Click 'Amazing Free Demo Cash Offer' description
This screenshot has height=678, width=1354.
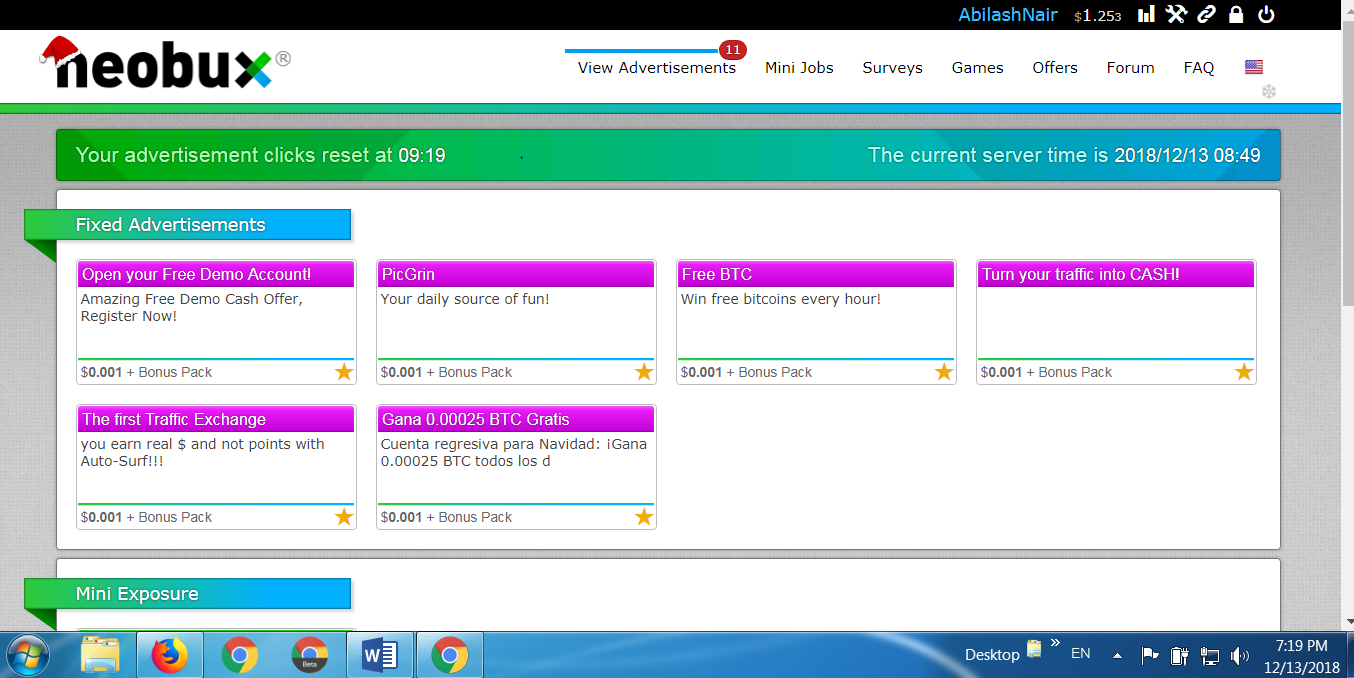tap(192, 307)
